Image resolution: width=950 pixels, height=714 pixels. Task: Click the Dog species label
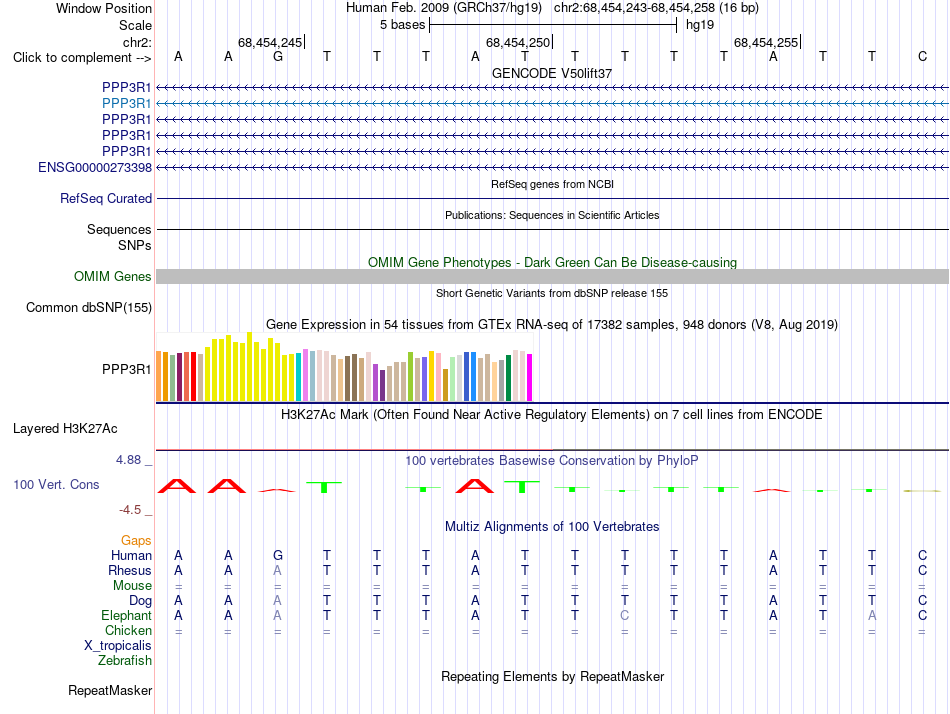tap(141, 601)
